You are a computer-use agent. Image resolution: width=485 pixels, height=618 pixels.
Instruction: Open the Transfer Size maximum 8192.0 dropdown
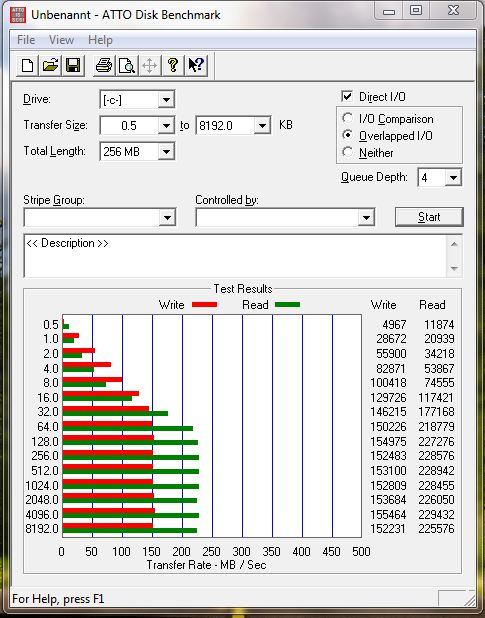(x=262, y=126)
